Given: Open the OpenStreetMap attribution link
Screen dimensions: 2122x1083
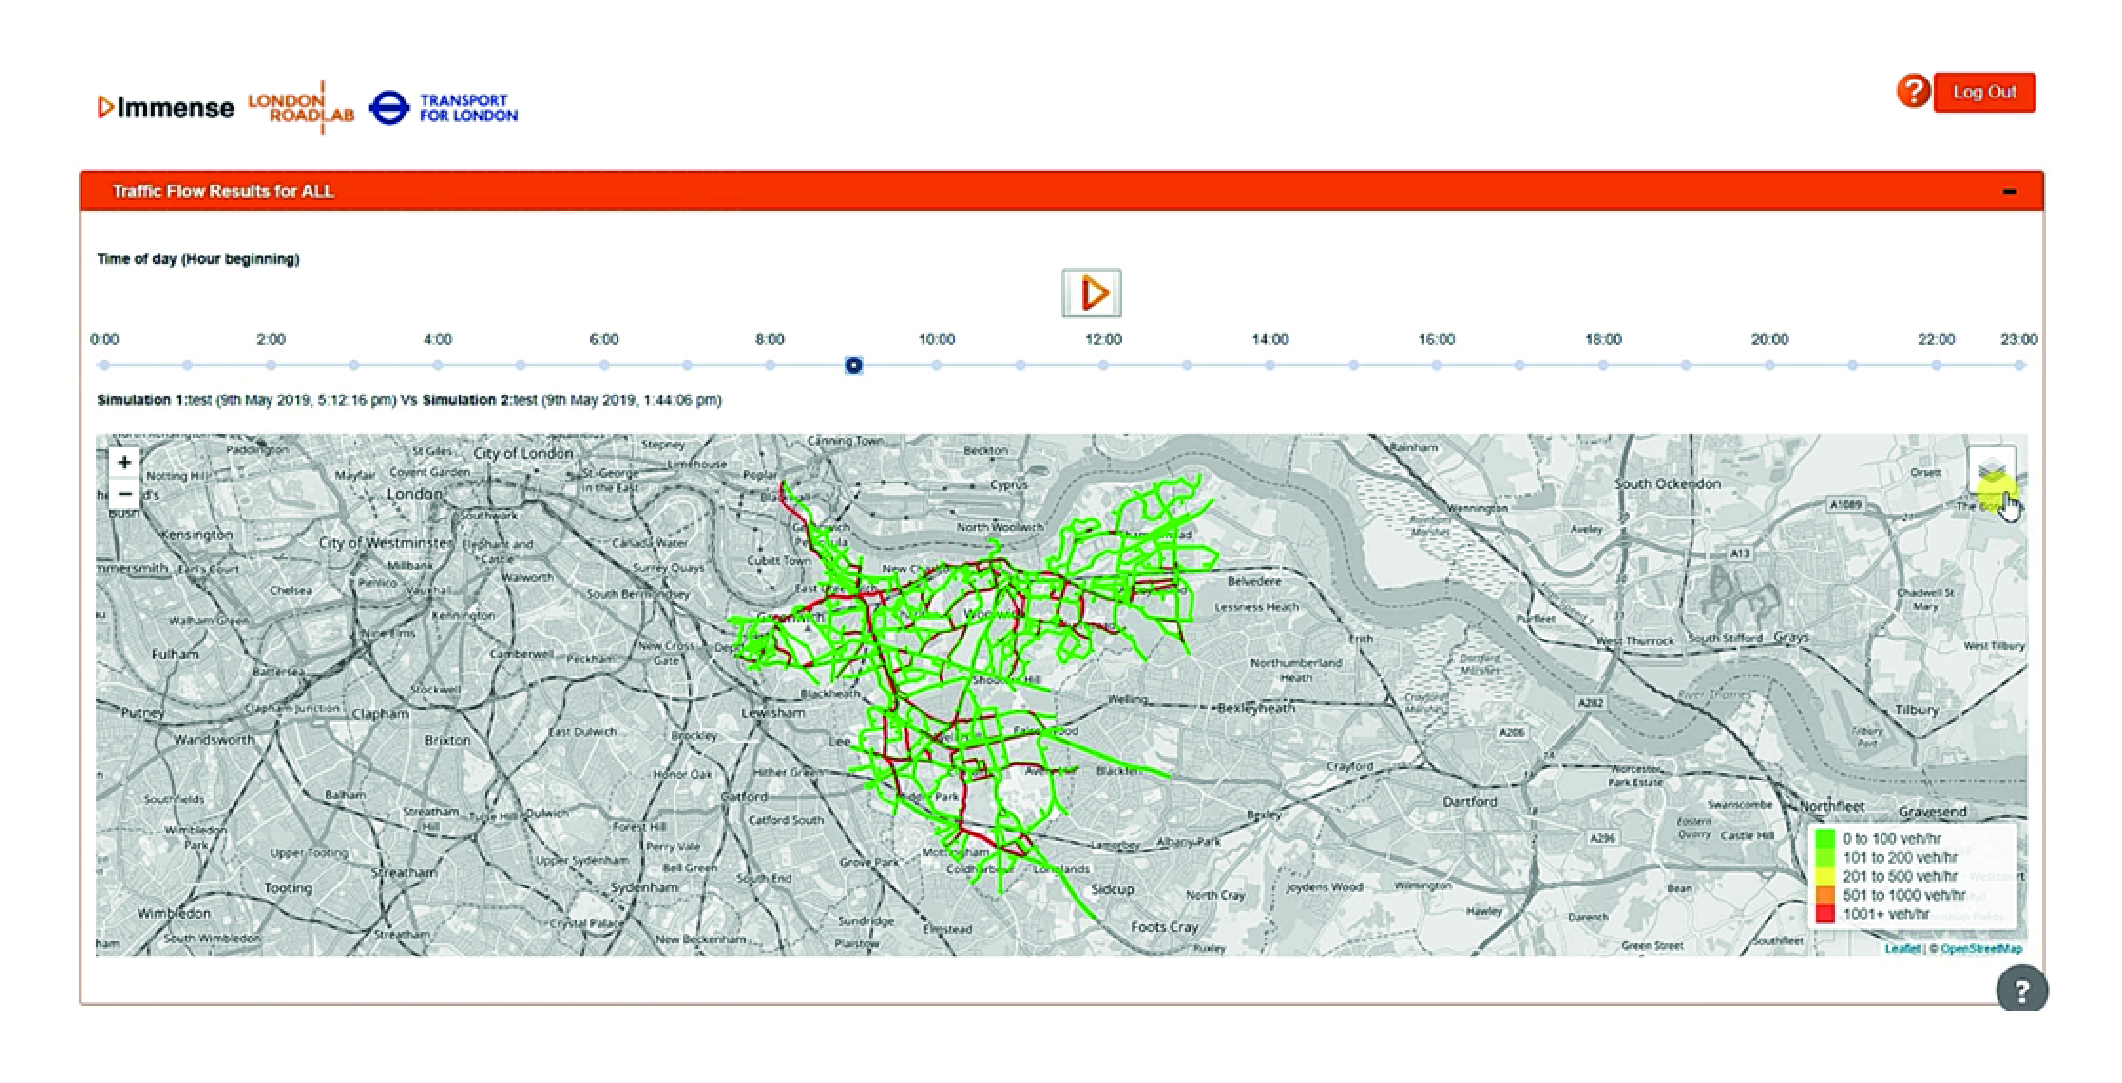Looking at the screenshot, I should [x=1980, y=948].
